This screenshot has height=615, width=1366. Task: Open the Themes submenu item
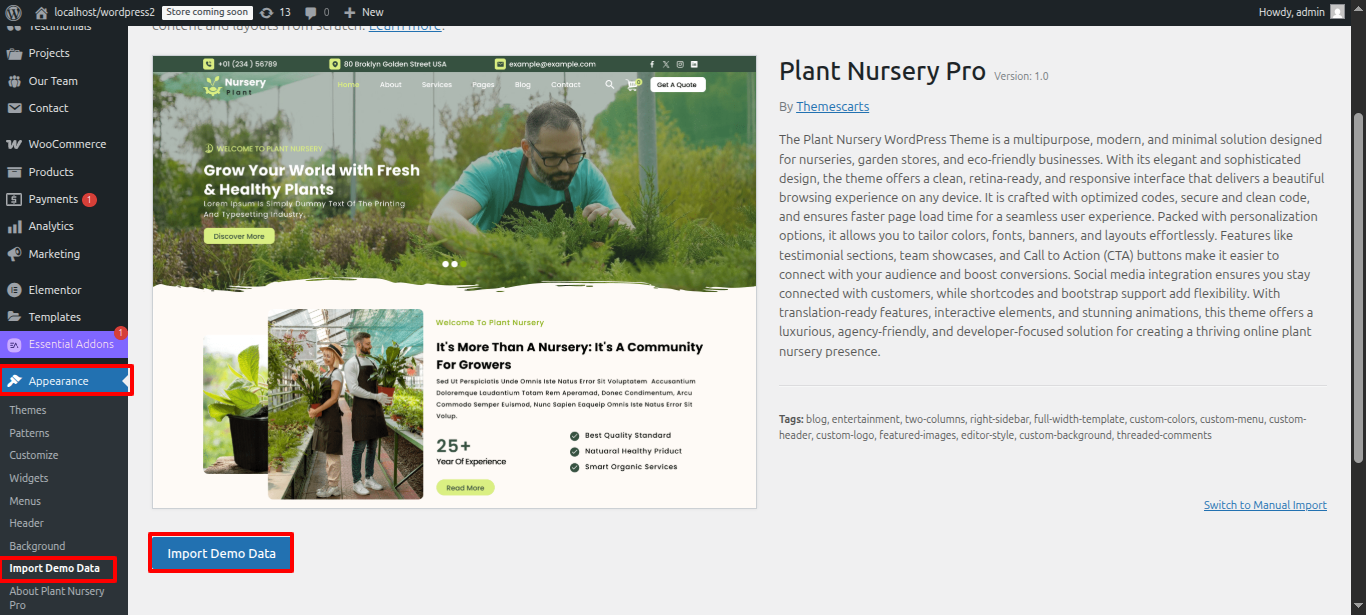(x=28, y=410)
